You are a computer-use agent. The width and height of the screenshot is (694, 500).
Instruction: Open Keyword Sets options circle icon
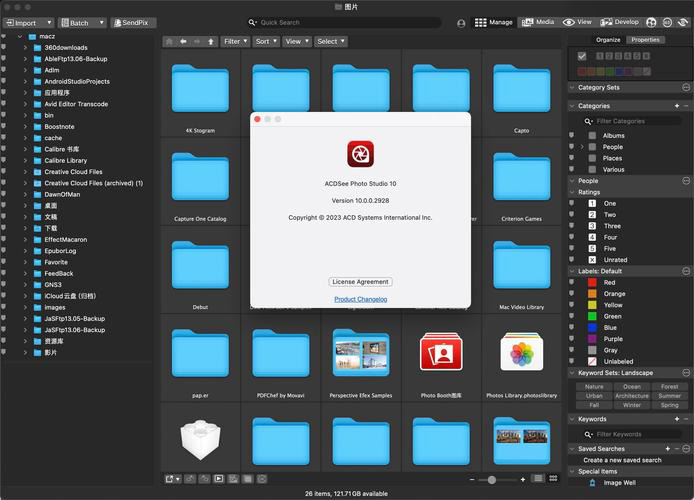point(686,373)
